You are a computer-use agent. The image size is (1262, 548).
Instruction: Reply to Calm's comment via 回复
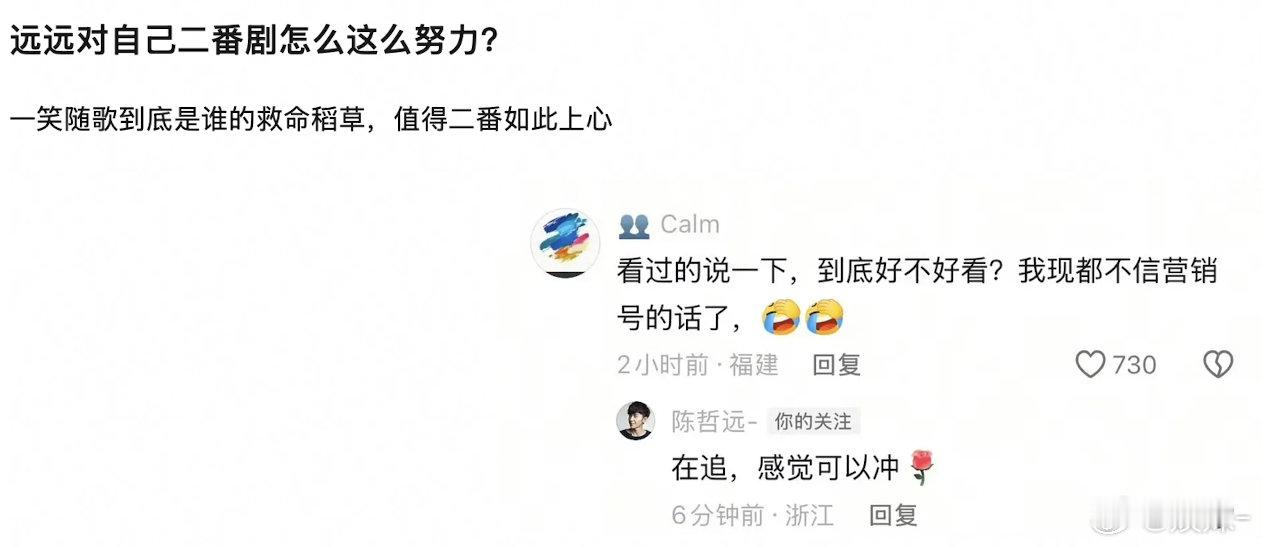point(836,365)
